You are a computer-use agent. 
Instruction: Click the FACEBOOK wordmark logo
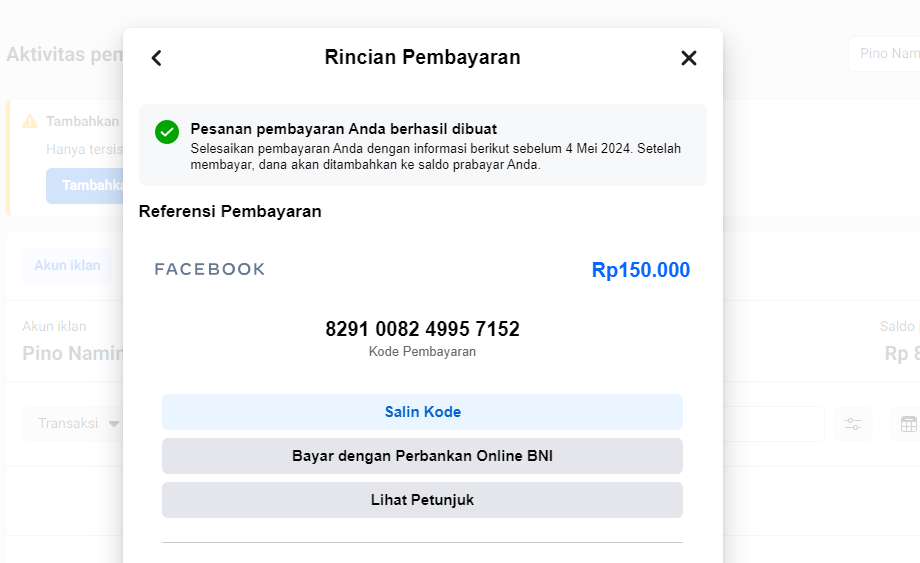210,269
